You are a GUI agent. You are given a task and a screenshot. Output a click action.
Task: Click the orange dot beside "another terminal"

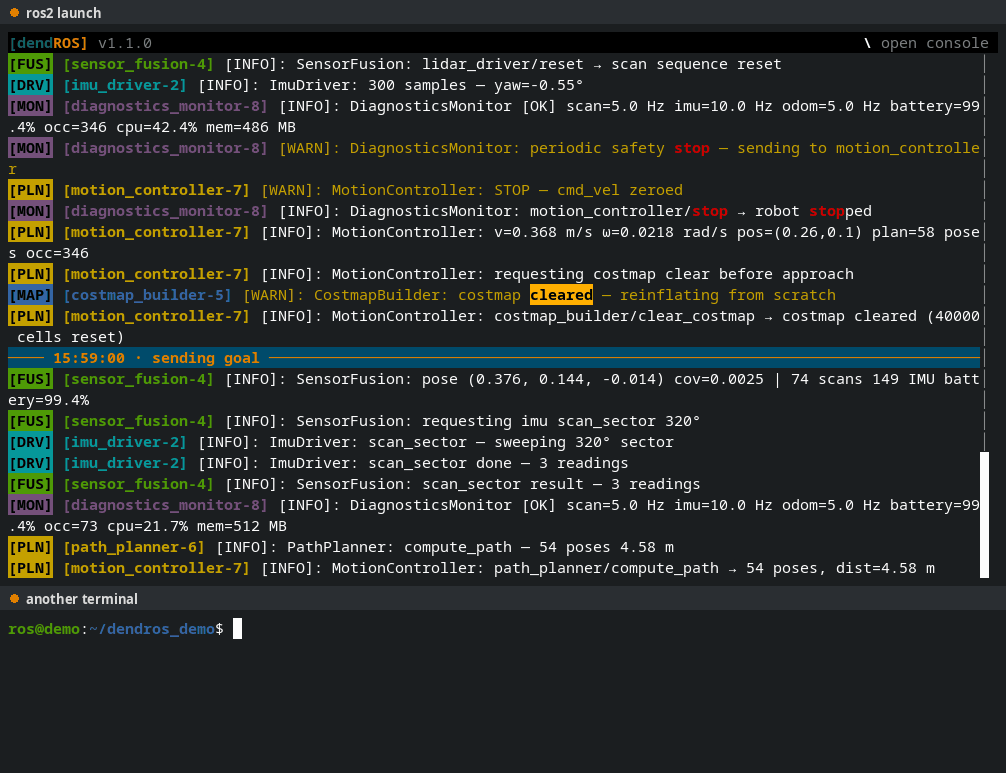(14, 599)
